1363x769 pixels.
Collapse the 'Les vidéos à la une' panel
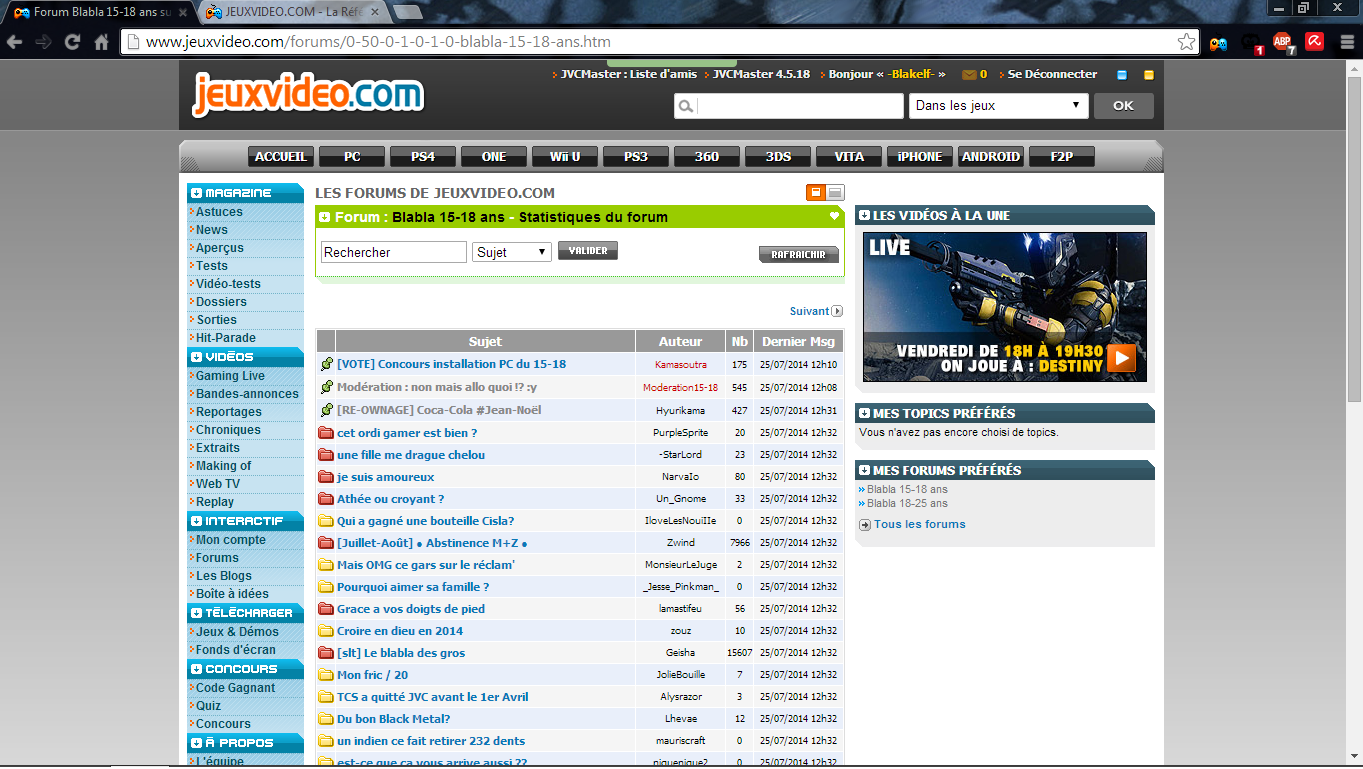coord(864,215)
